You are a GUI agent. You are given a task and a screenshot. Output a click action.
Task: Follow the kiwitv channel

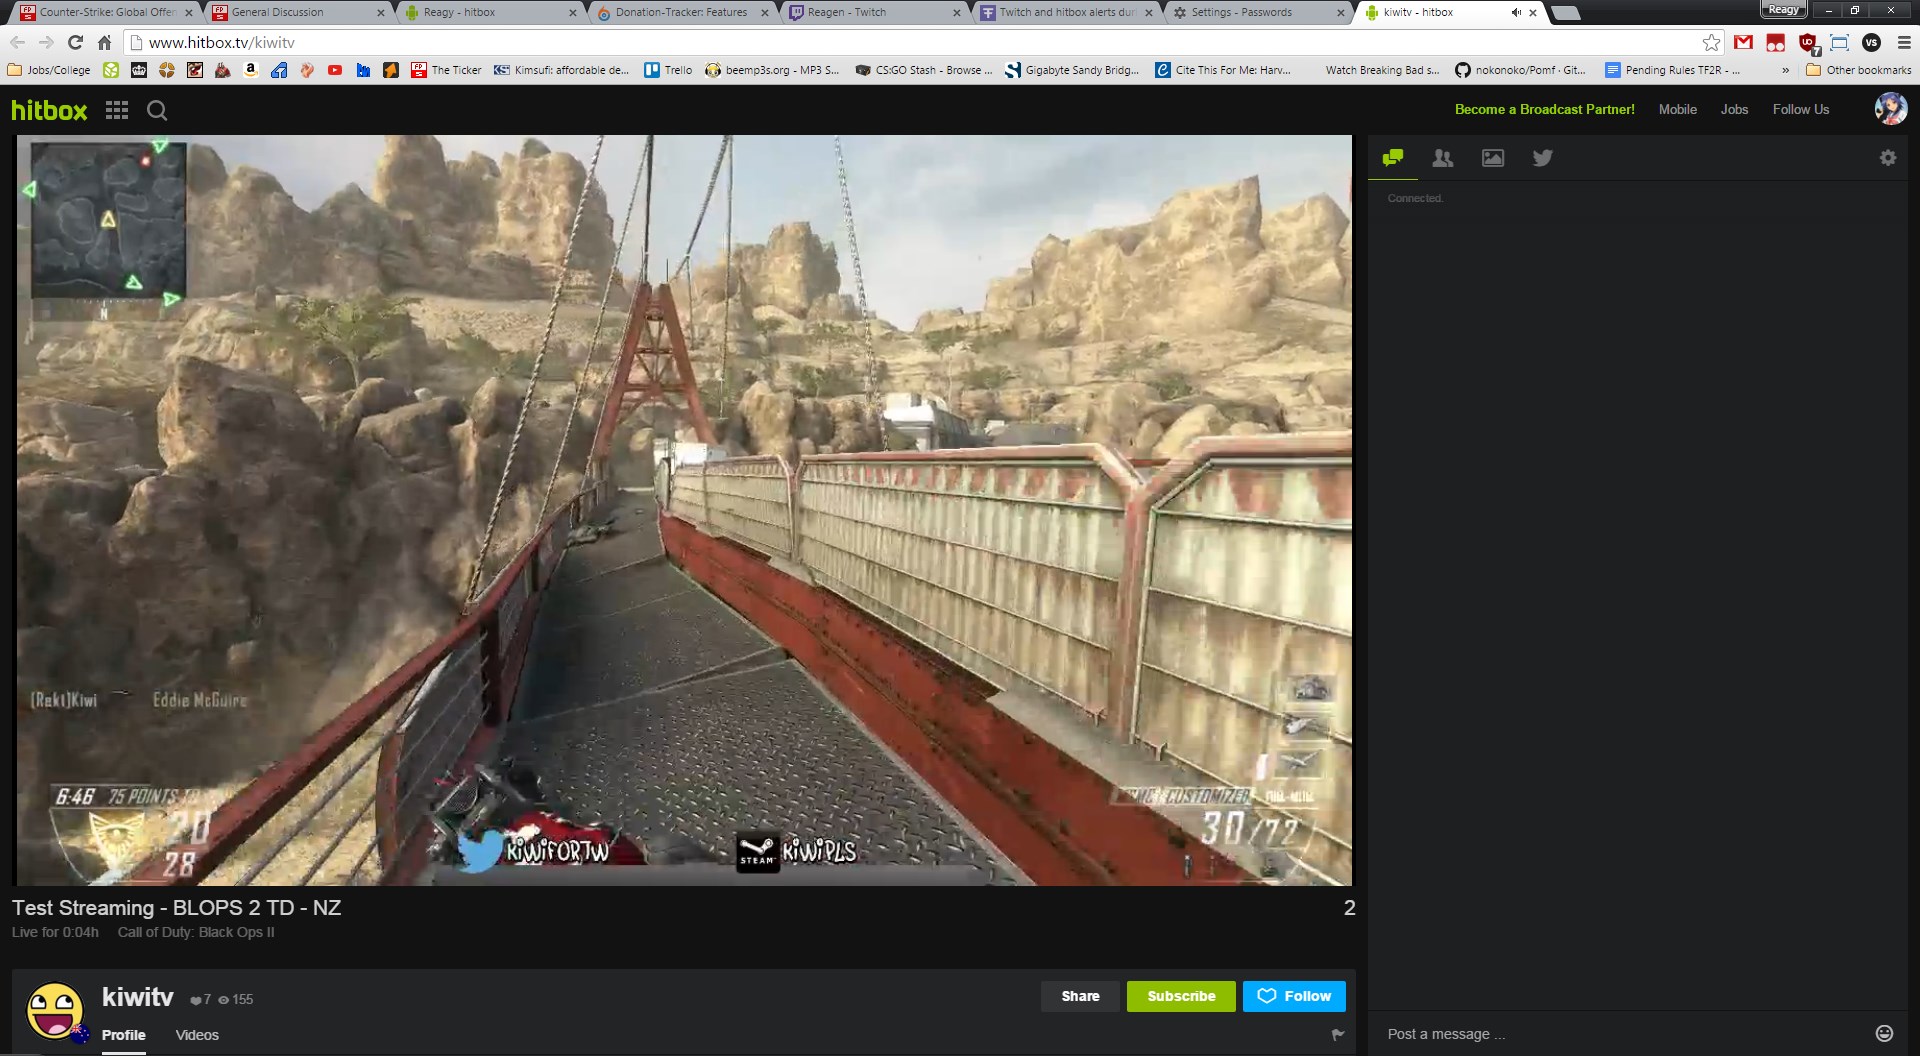click(1294, 996)
